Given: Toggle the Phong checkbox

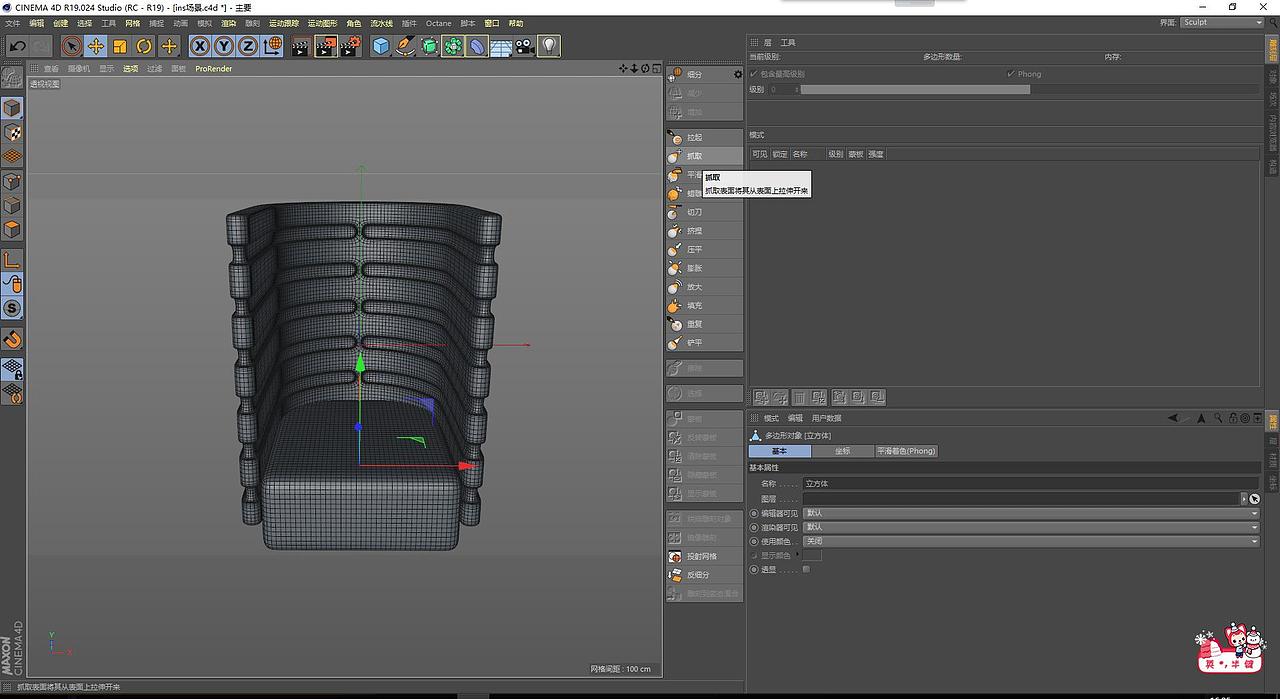Looking at the screenshot, I should pyautogui.click(x=1011, y=74).
